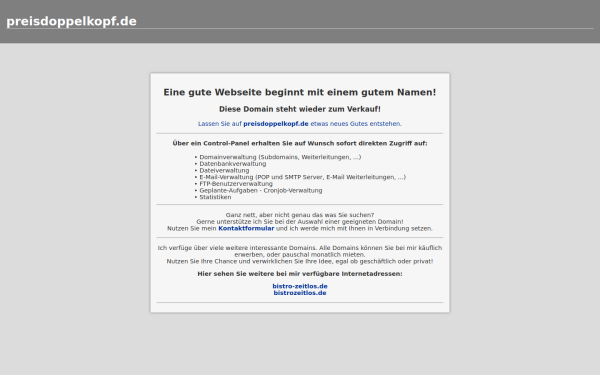Click the preisdoppelkopf.de header title
This screenshot has height=375, width=600.
(x=71, y=21)
